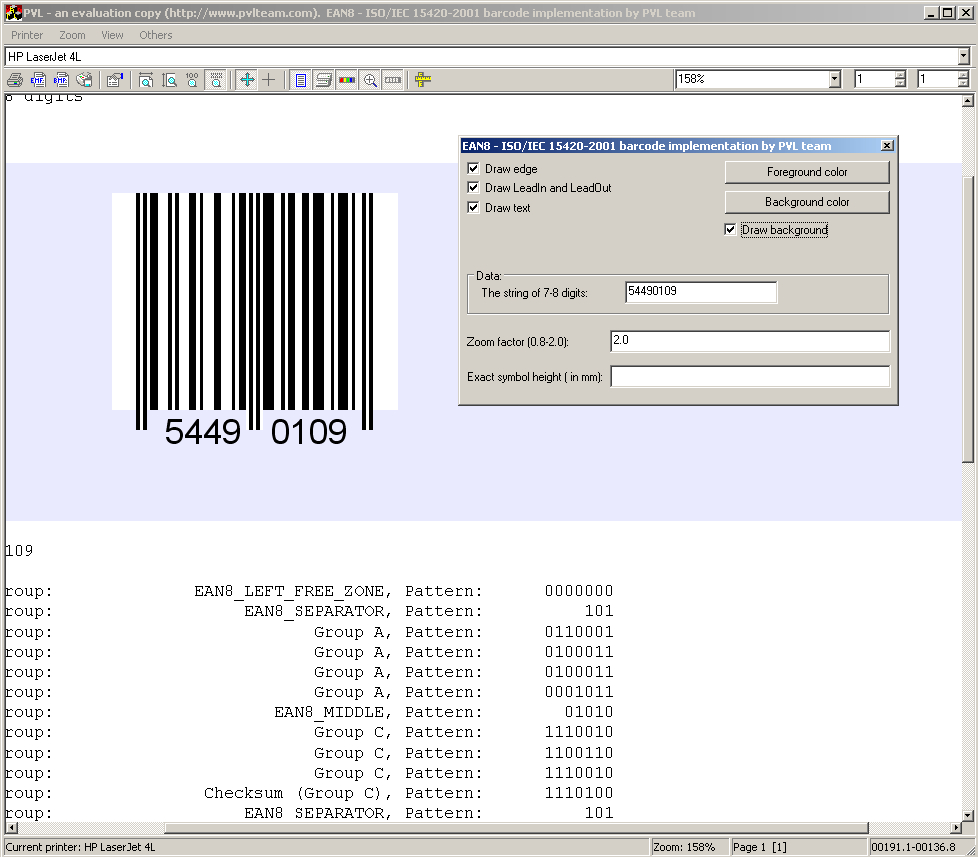Click vertical scrollbar down arrow
This screenshot has height=857, width=978.
[968, 815]
